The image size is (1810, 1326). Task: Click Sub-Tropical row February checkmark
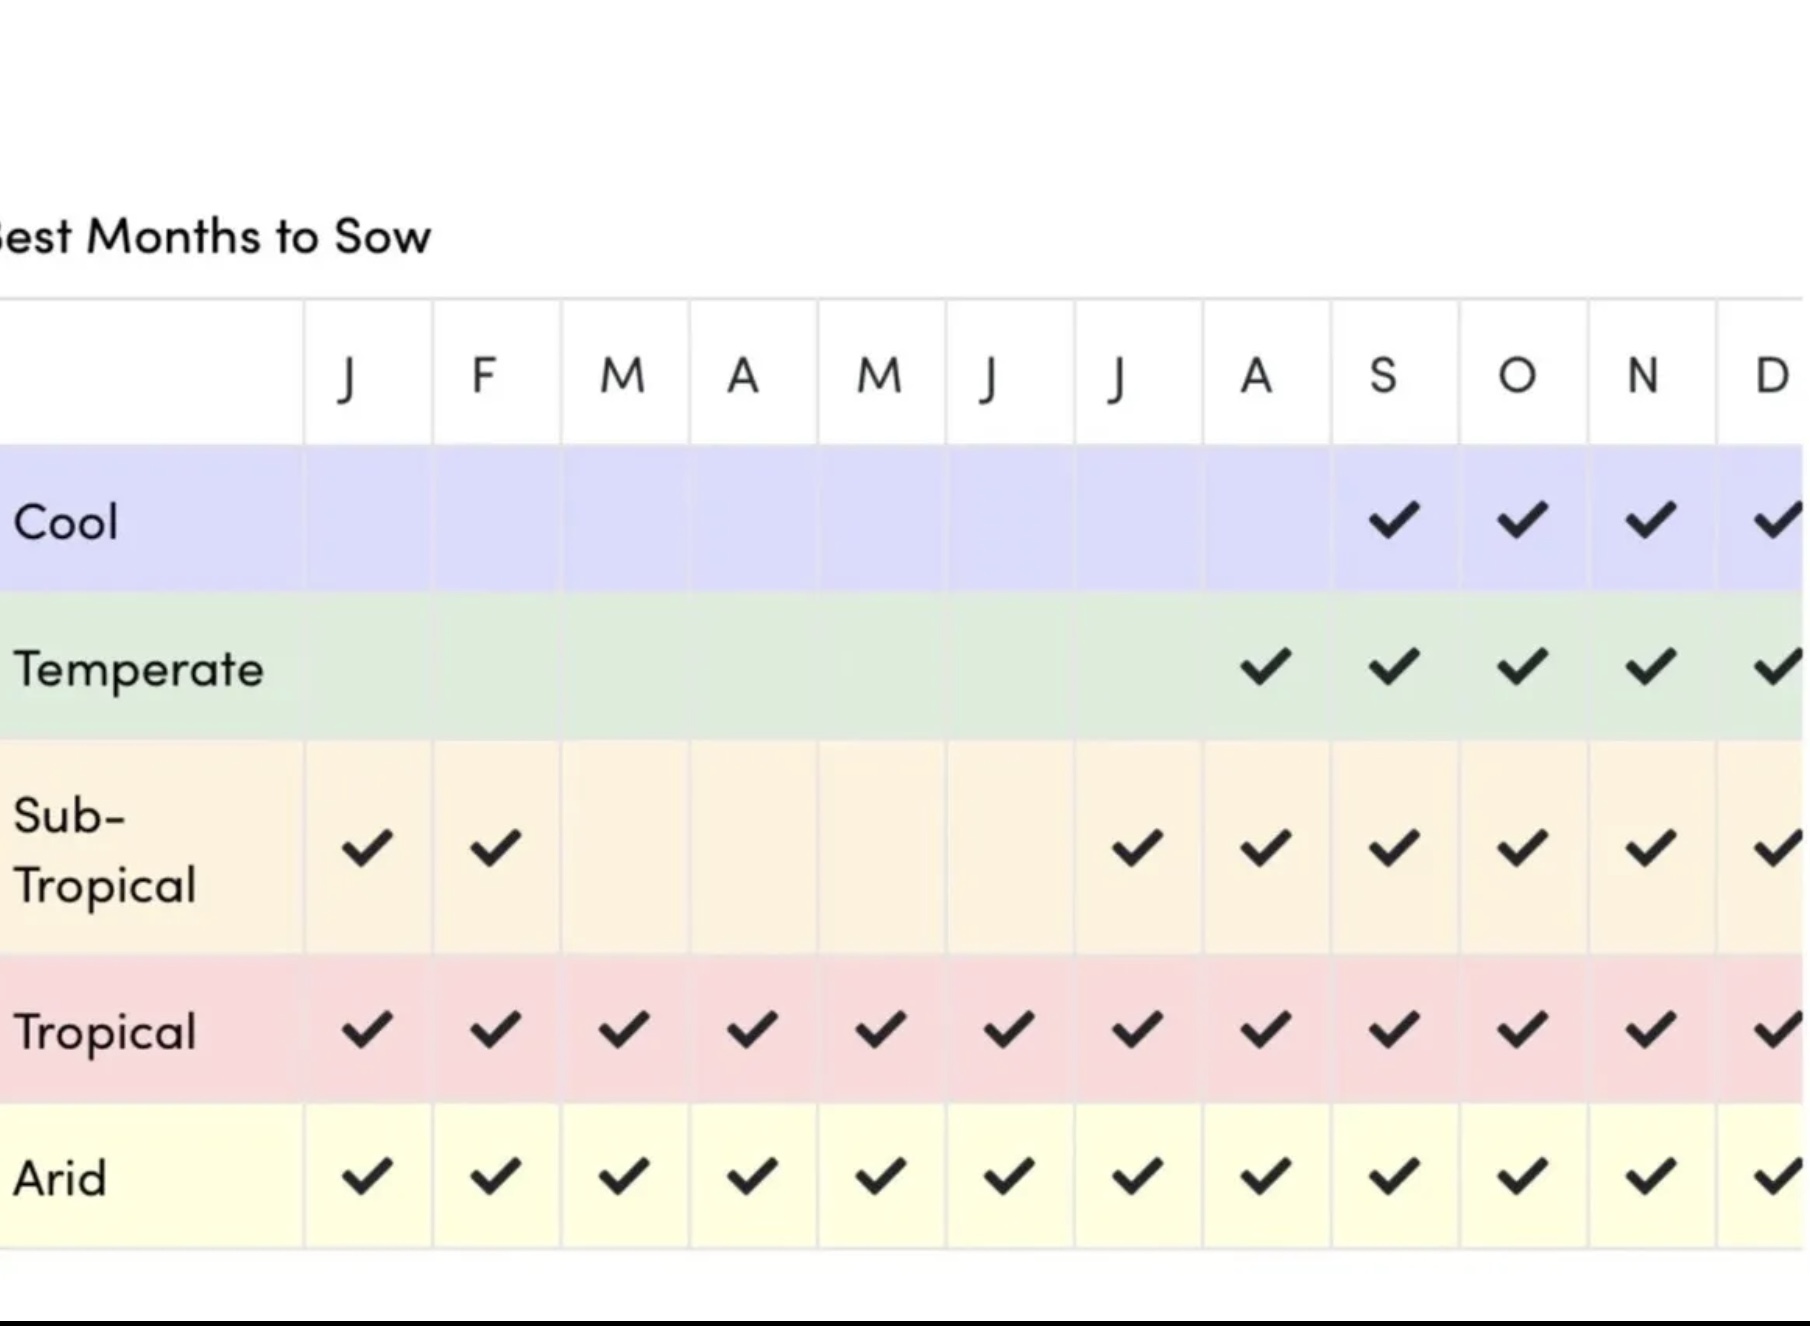tap(495, 848)
